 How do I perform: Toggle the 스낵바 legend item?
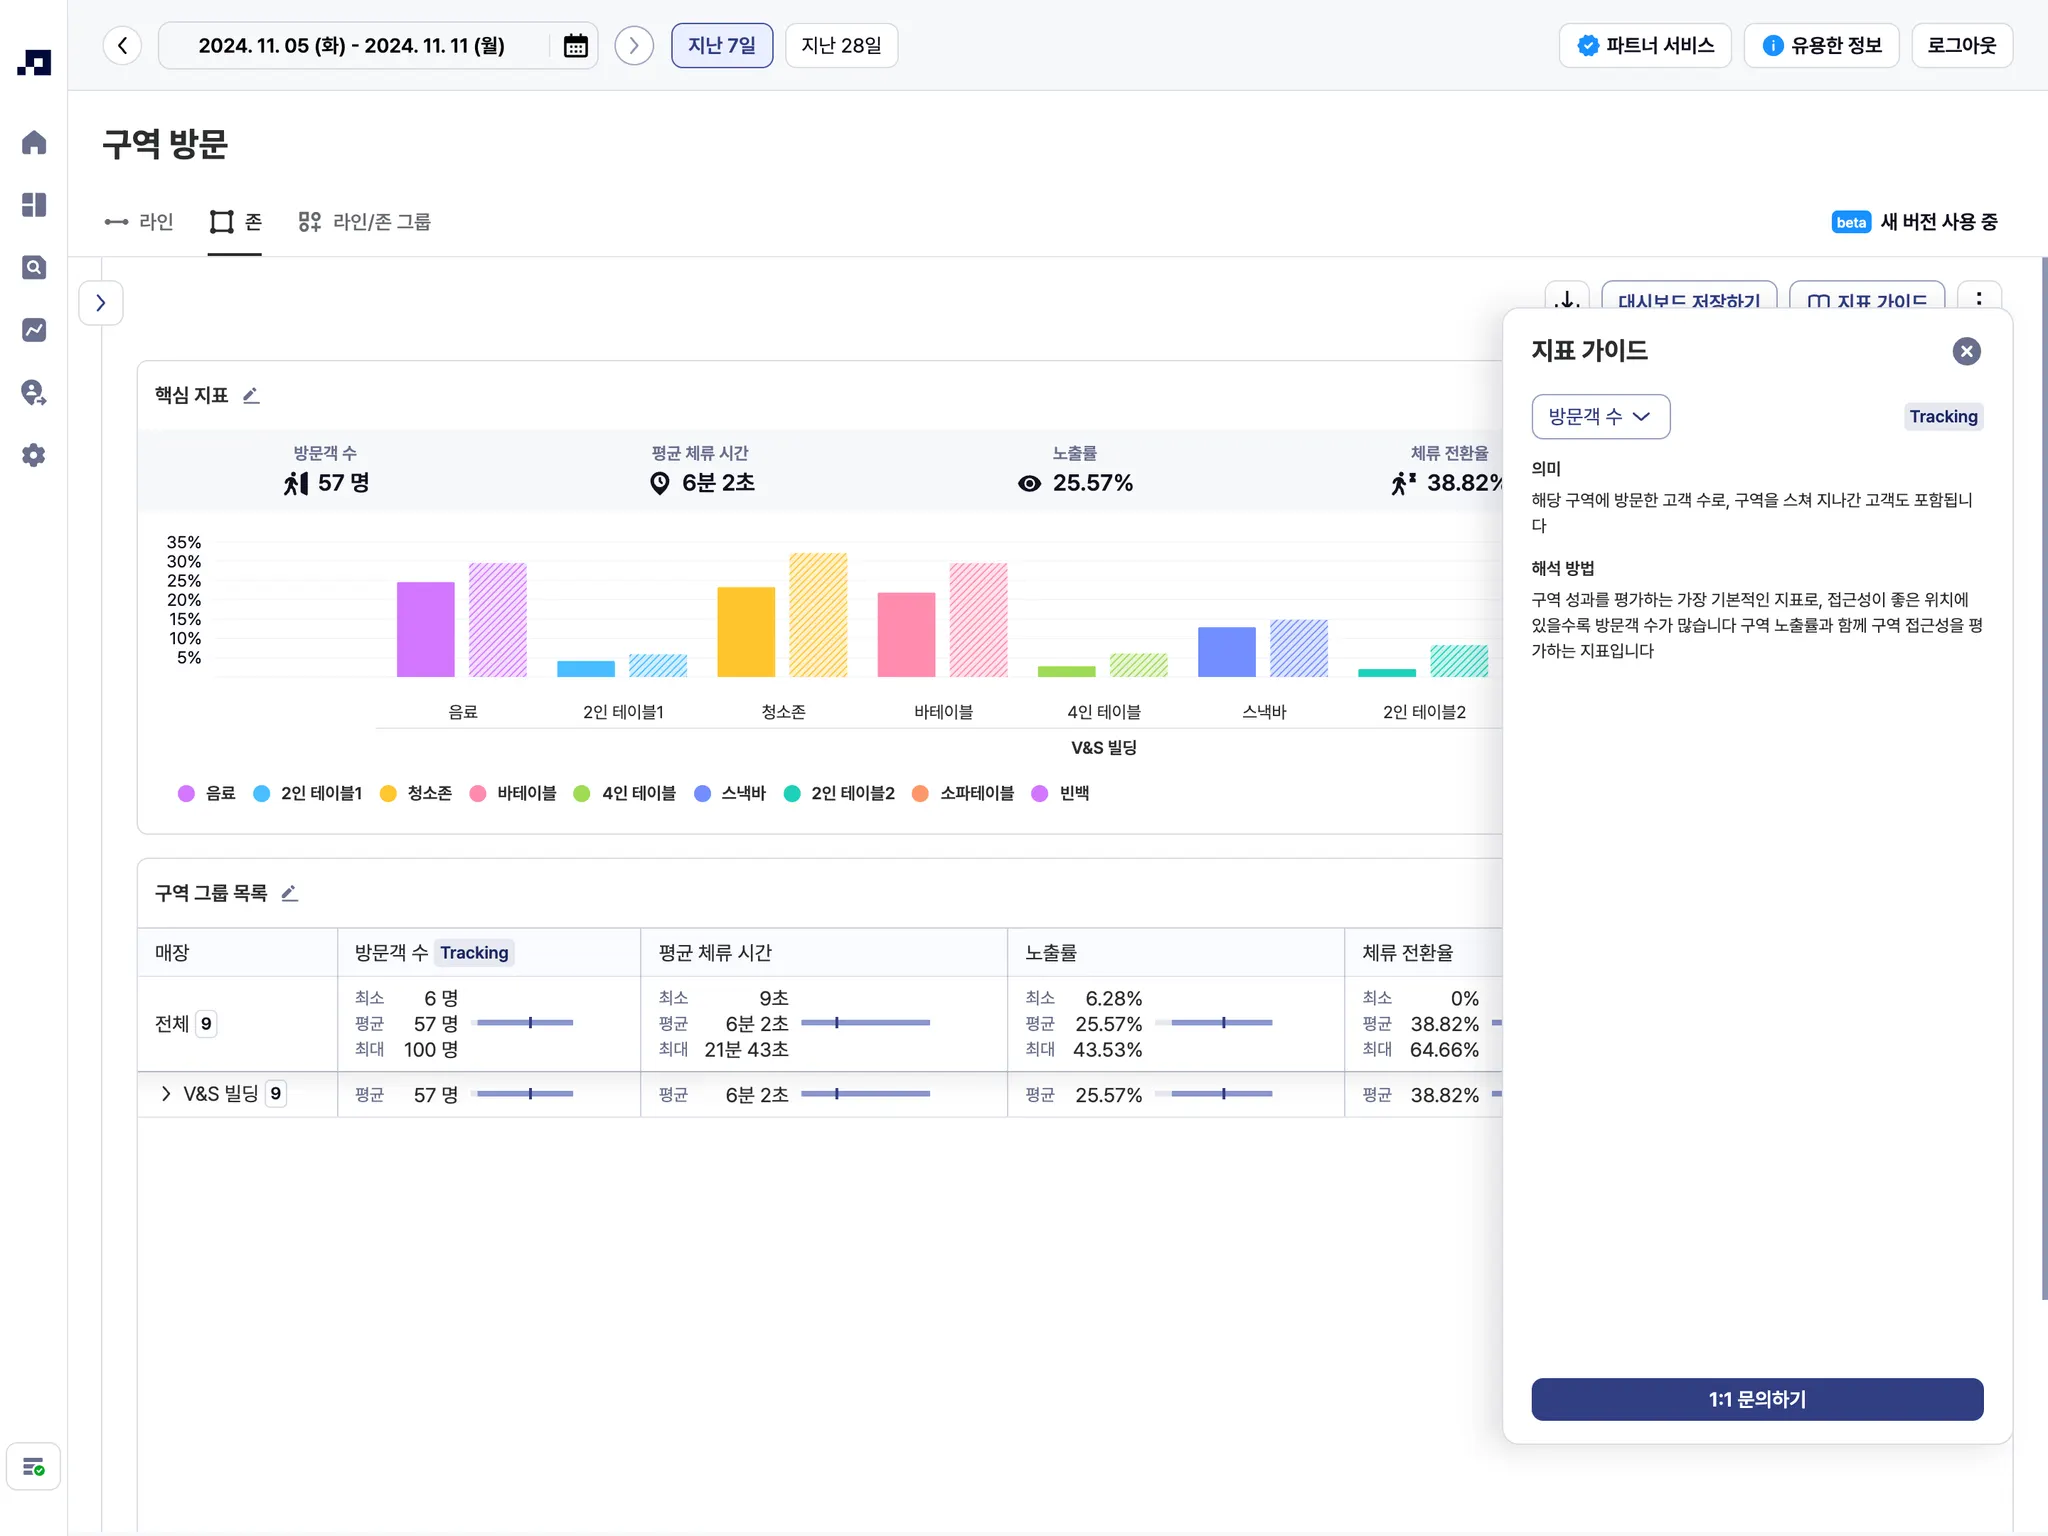click(x=730, y=793)
